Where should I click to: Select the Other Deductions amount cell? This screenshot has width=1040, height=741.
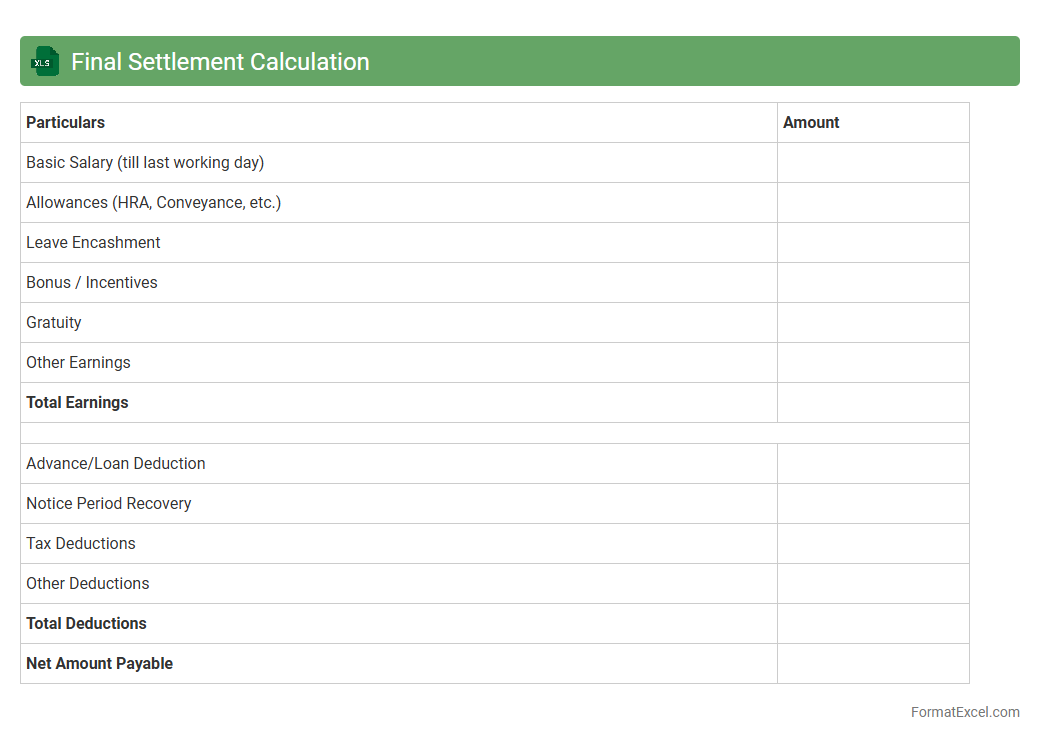tap(872, 584)
